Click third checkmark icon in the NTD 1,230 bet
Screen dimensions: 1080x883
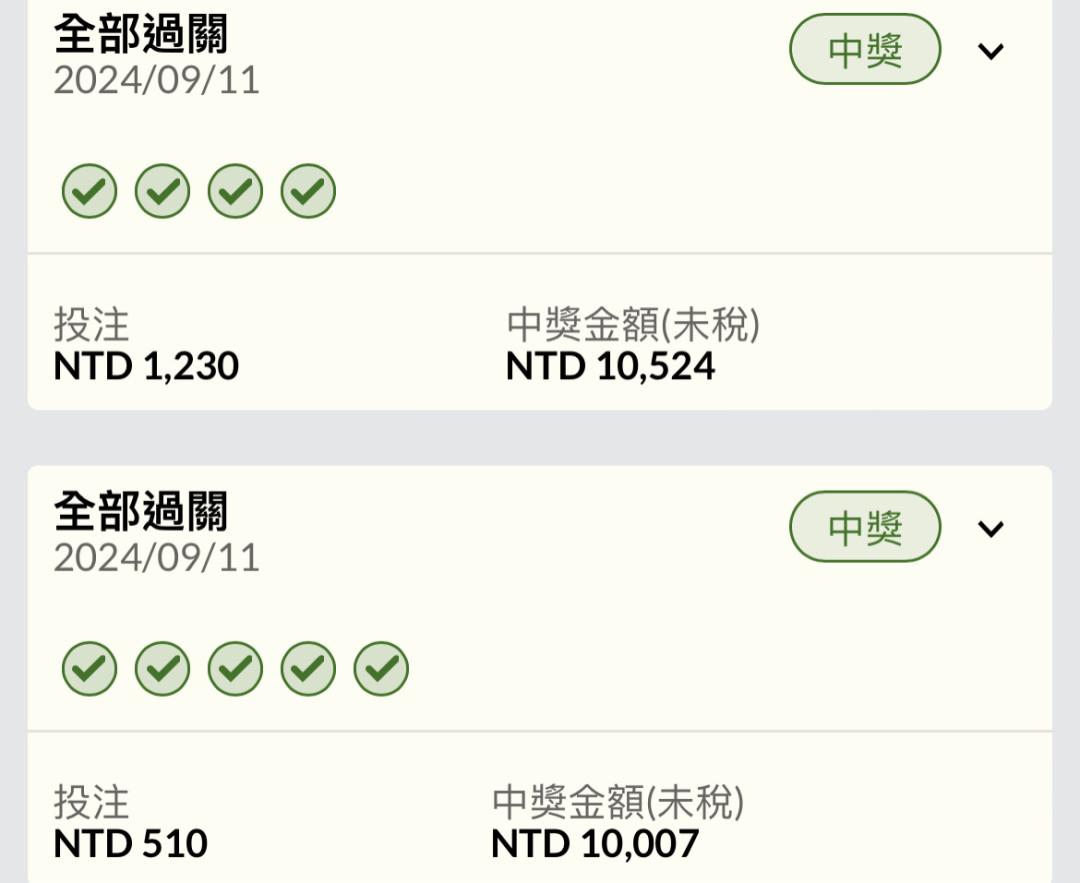click(x=236, y=191)
